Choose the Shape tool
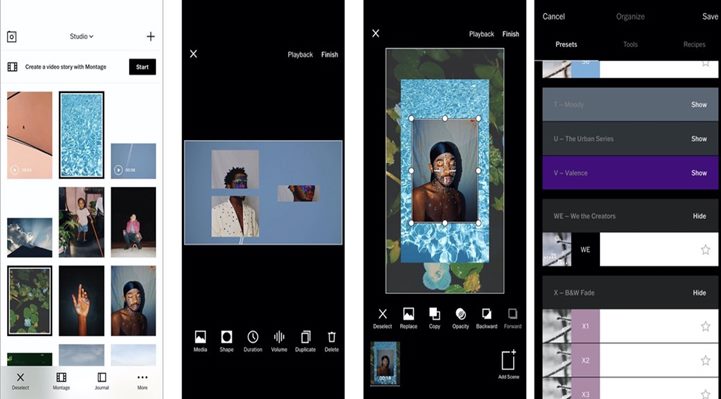 226,341
